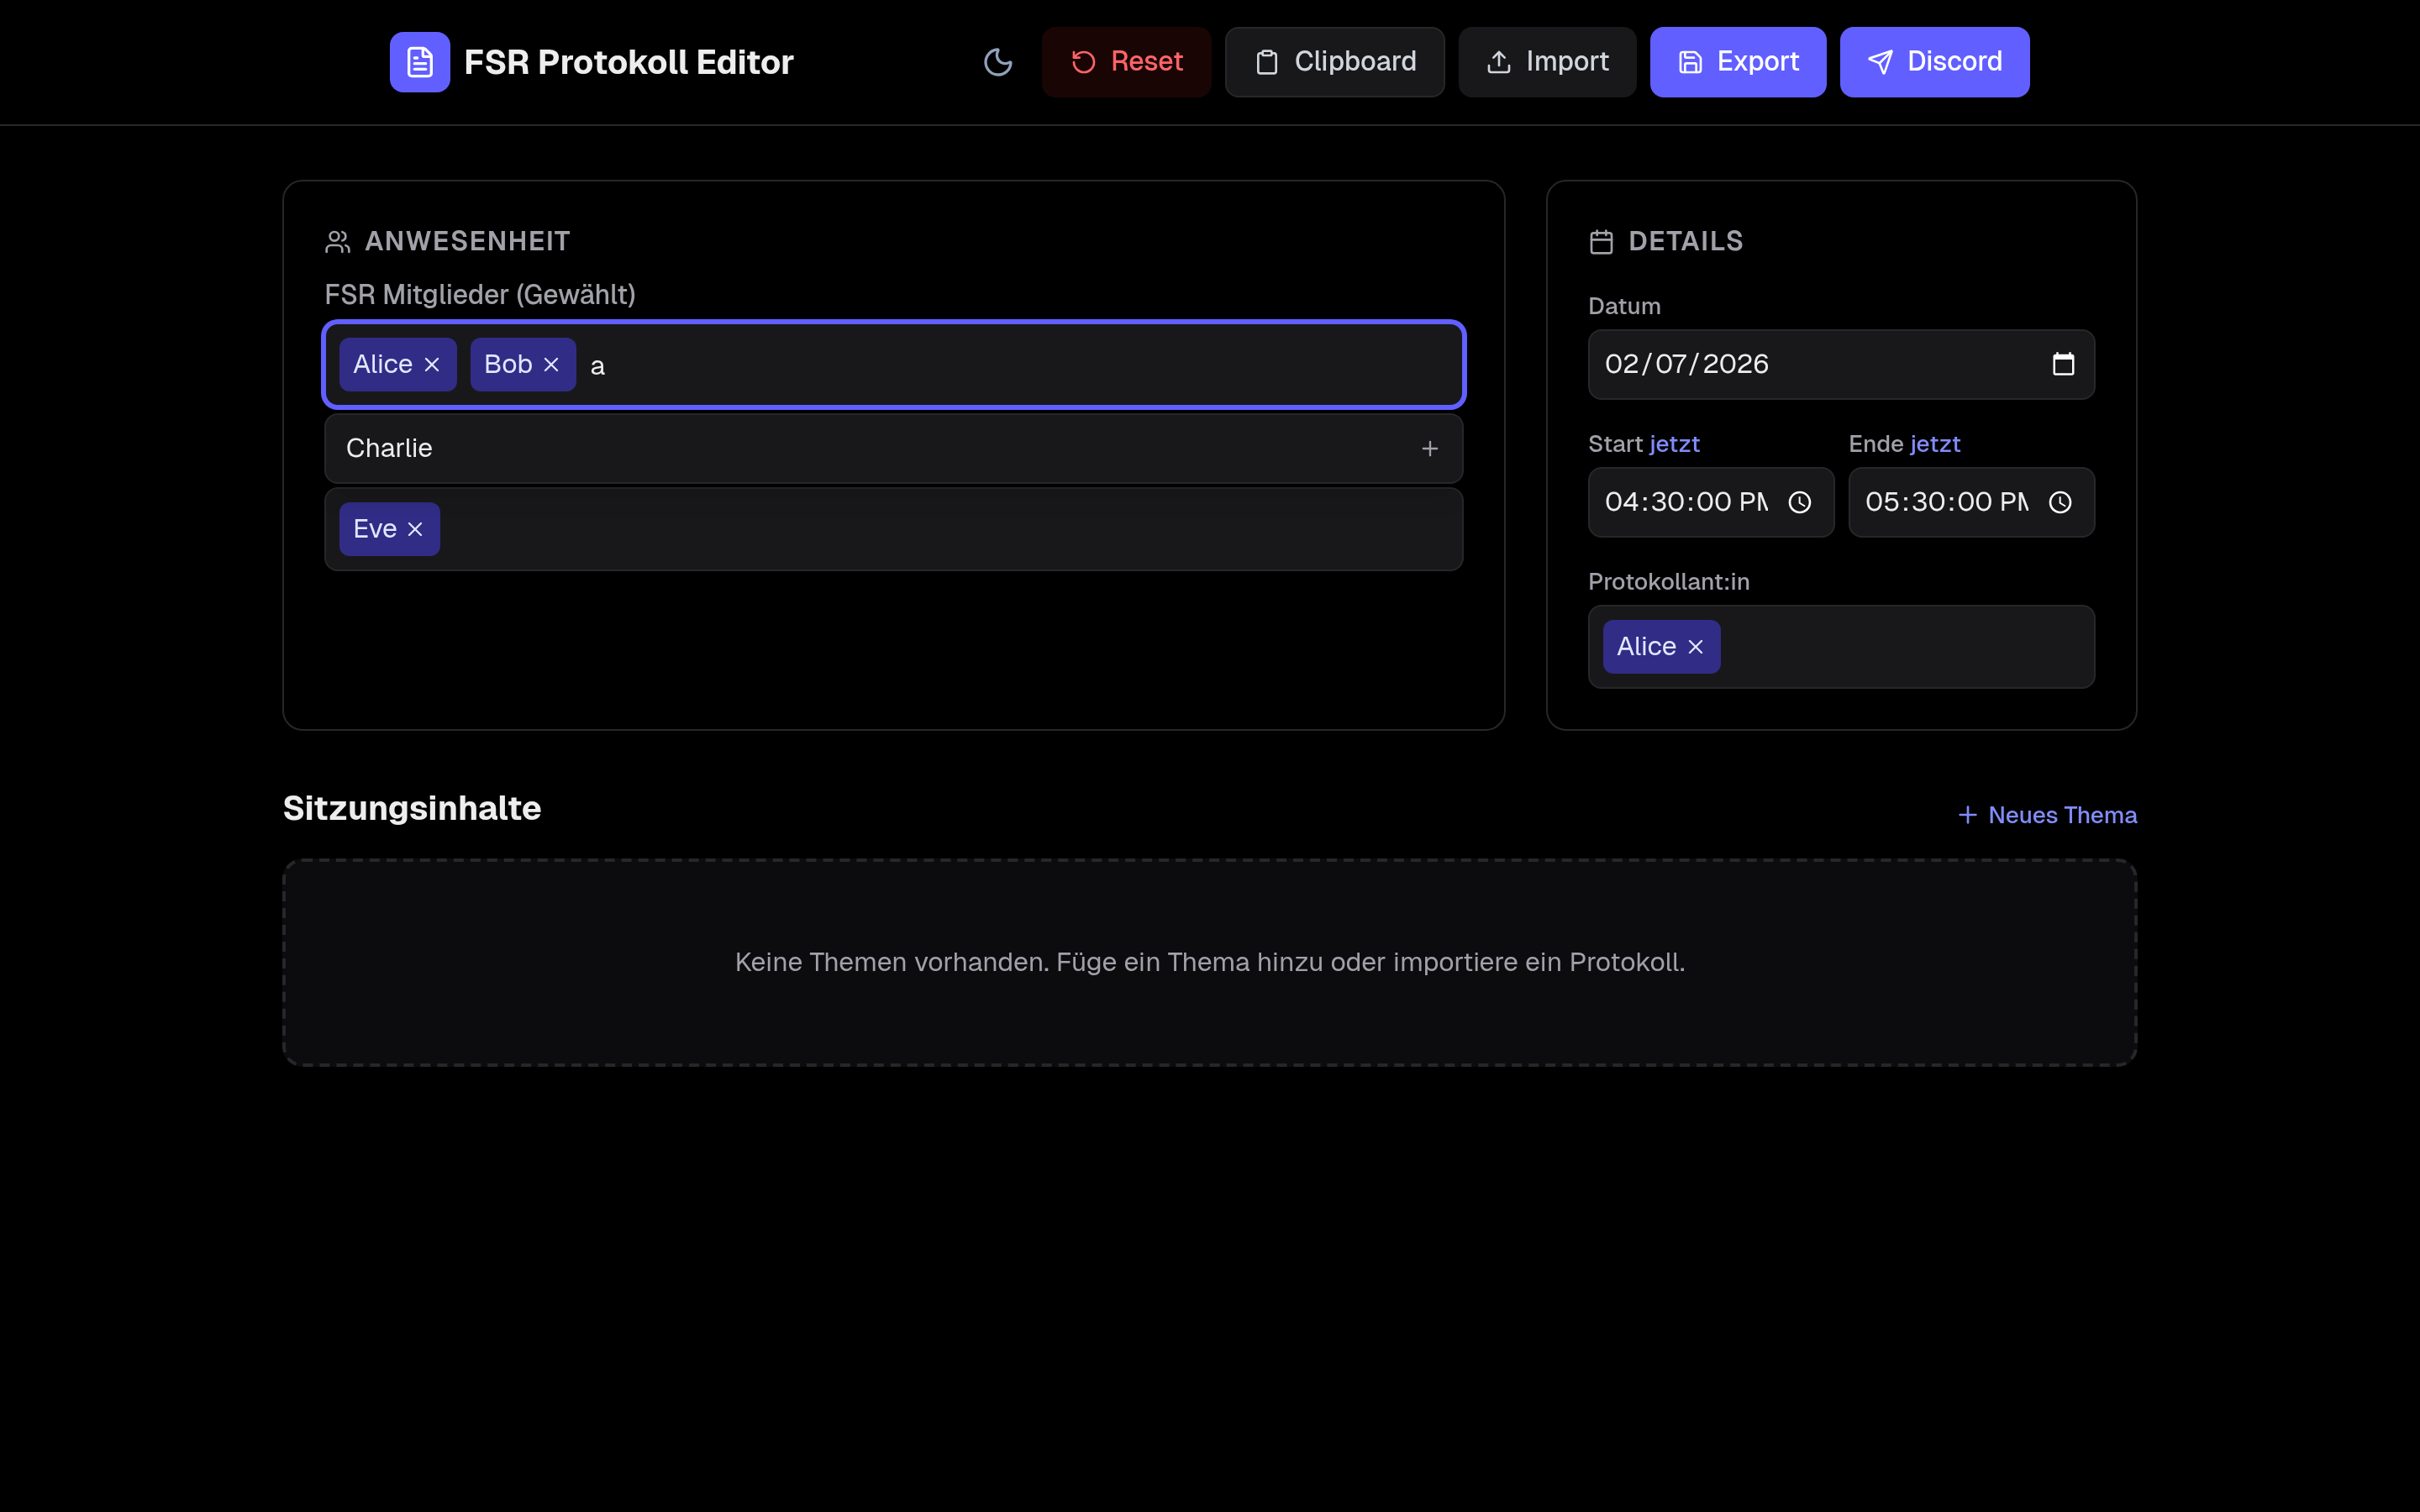Click the Protokollant:in input field
The width and height of the screenshot is (2420, 1512).
point(1840,647)
